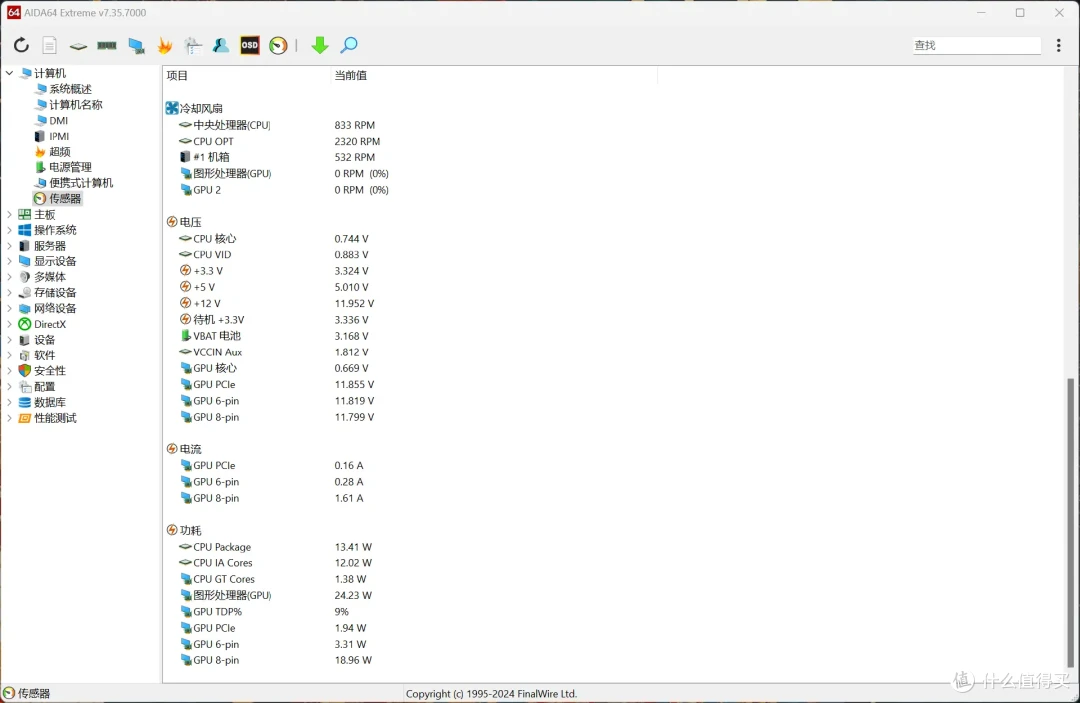Viewport: 1080px width, 703px height.
Task: Select 数据库 in the tree
Action: click(50, 403)
